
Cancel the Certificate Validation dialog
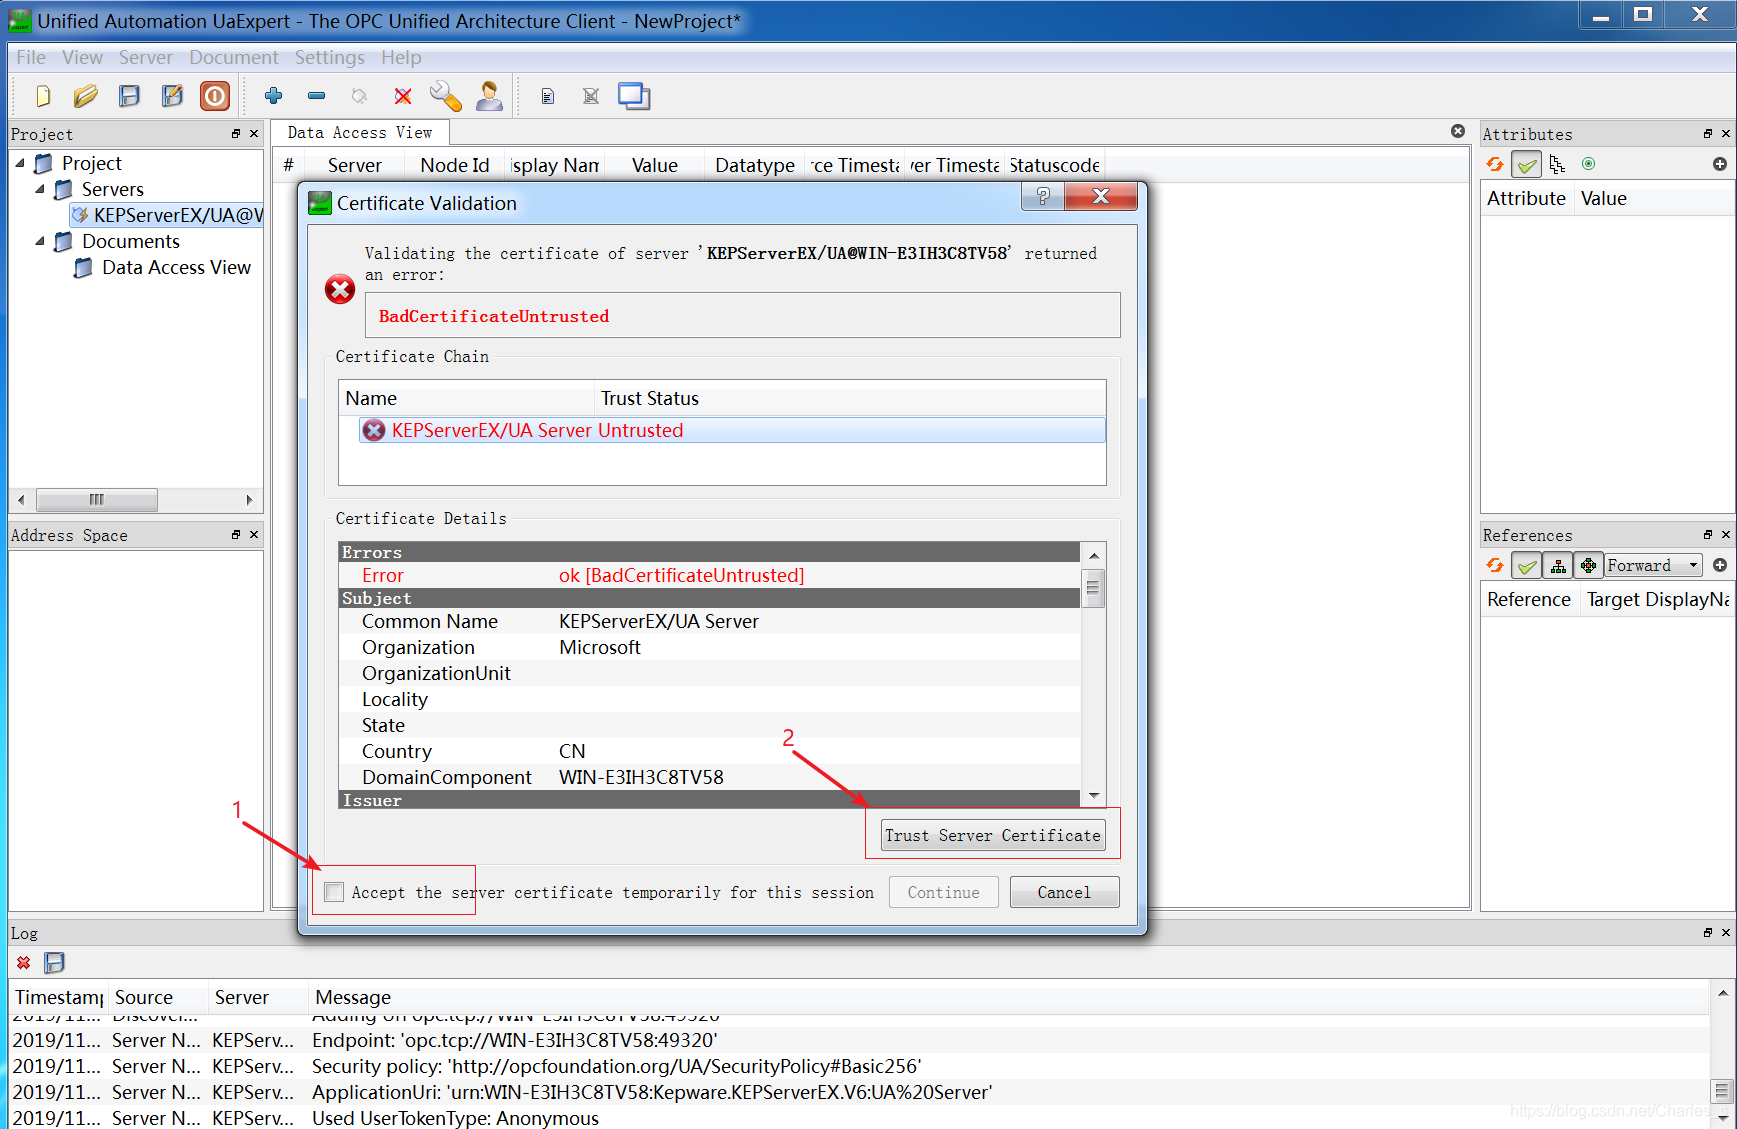[x=1064, y=892]
